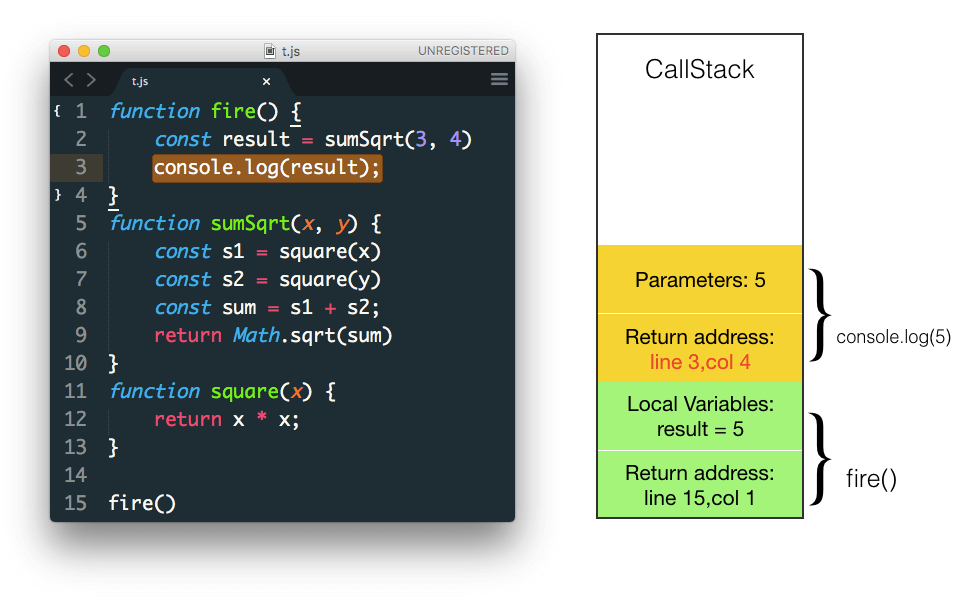This screenshot has width=955, height=609.
Task: Click 'const s1 = square(x)' line
Action: (x=267, y=252)
